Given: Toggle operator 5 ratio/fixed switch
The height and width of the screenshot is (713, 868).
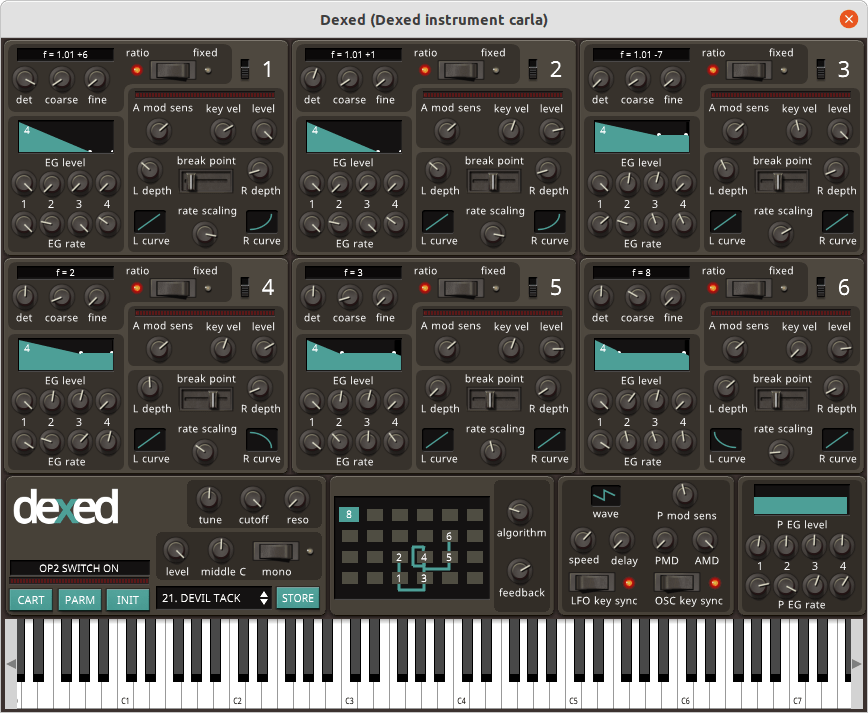Looking at the screenshot, I should [x=461, y=288].
